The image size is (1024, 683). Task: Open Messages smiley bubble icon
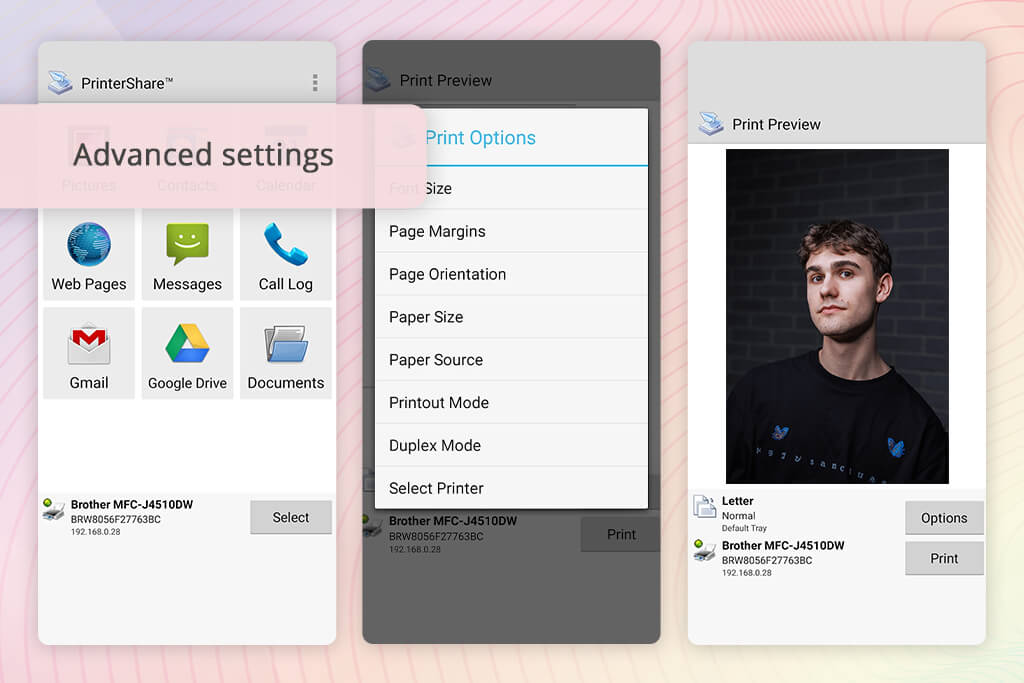pos(187,244)
